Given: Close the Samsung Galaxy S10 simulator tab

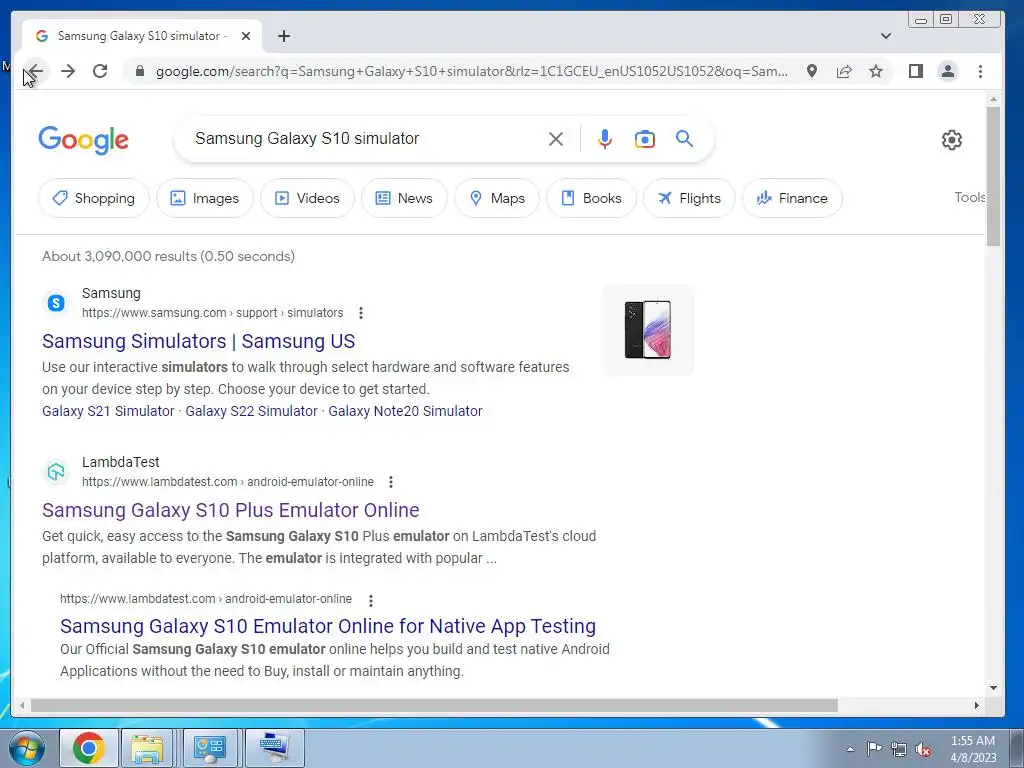Looking at the screenshot, I should click(x=246, y=36).
